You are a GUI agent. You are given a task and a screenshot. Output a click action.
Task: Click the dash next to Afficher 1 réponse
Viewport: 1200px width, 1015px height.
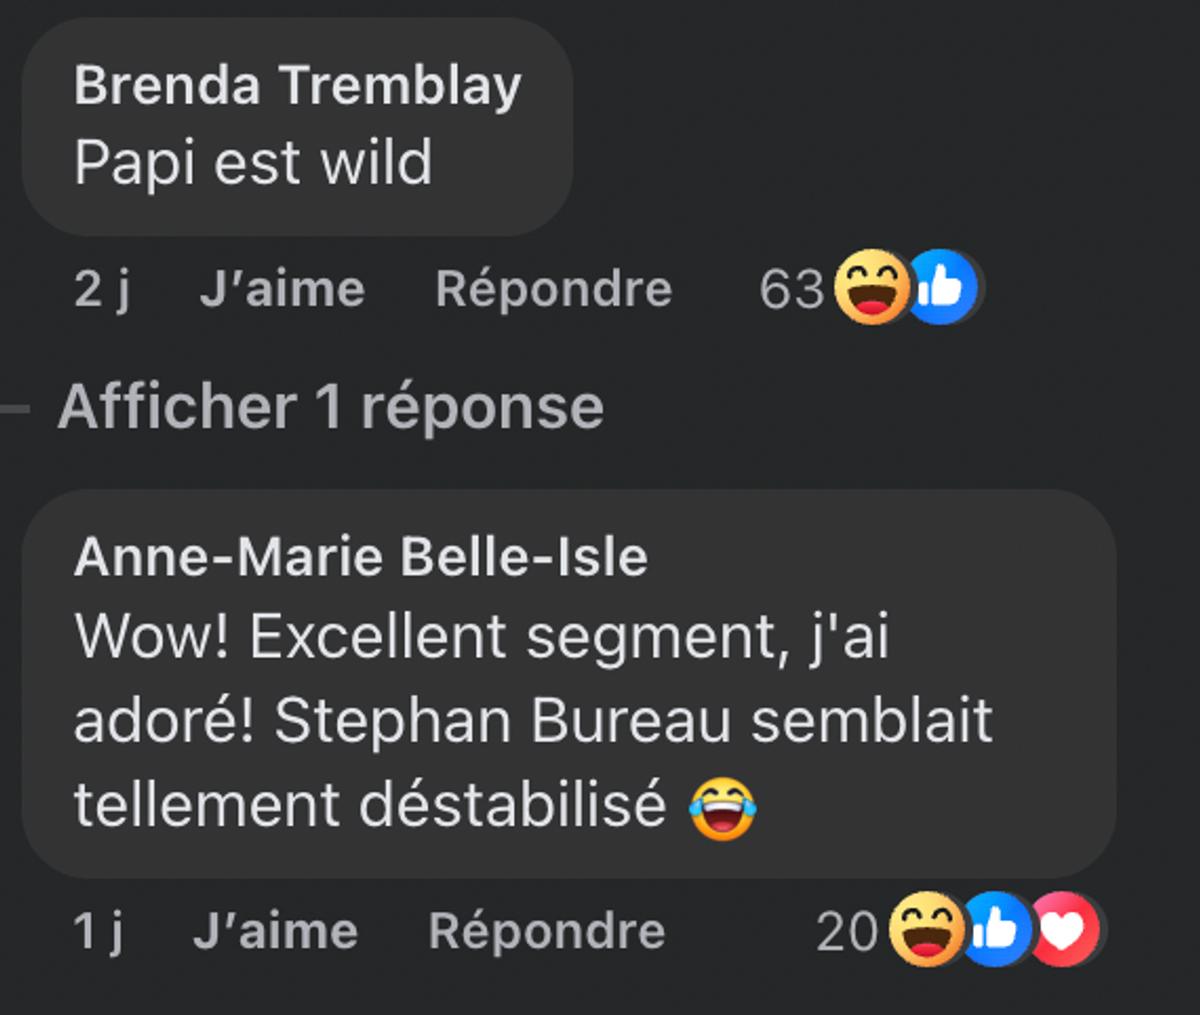16,406
